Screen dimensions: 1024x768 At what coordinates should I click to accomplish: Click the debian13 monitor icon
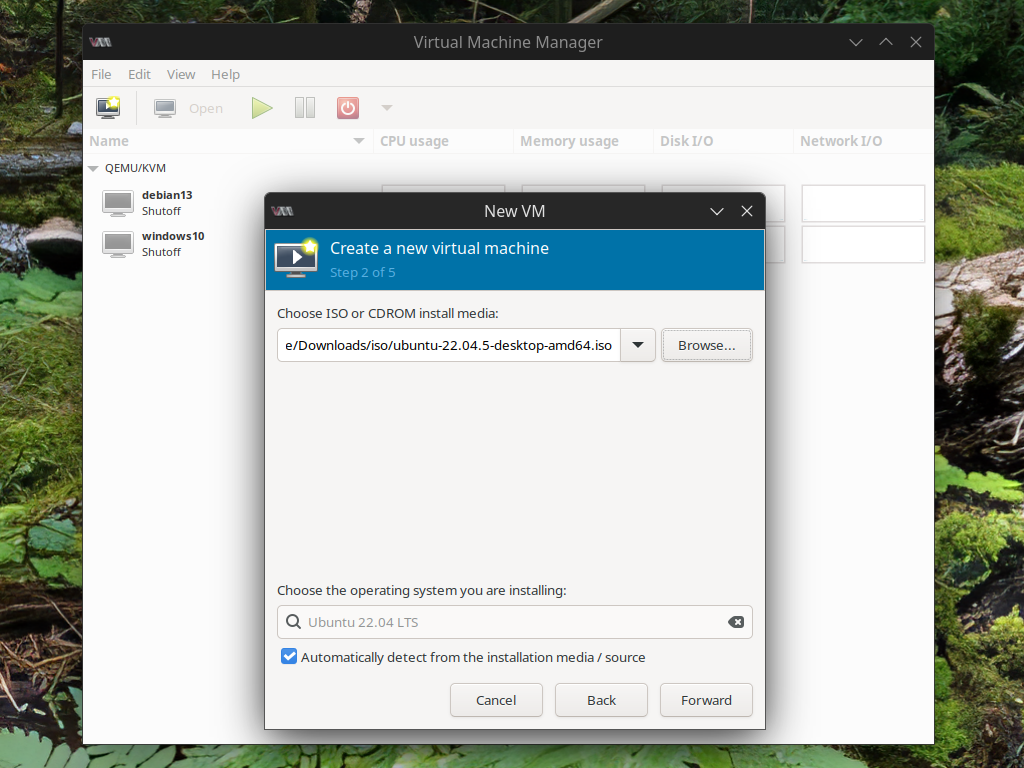[x=117, y=202]
